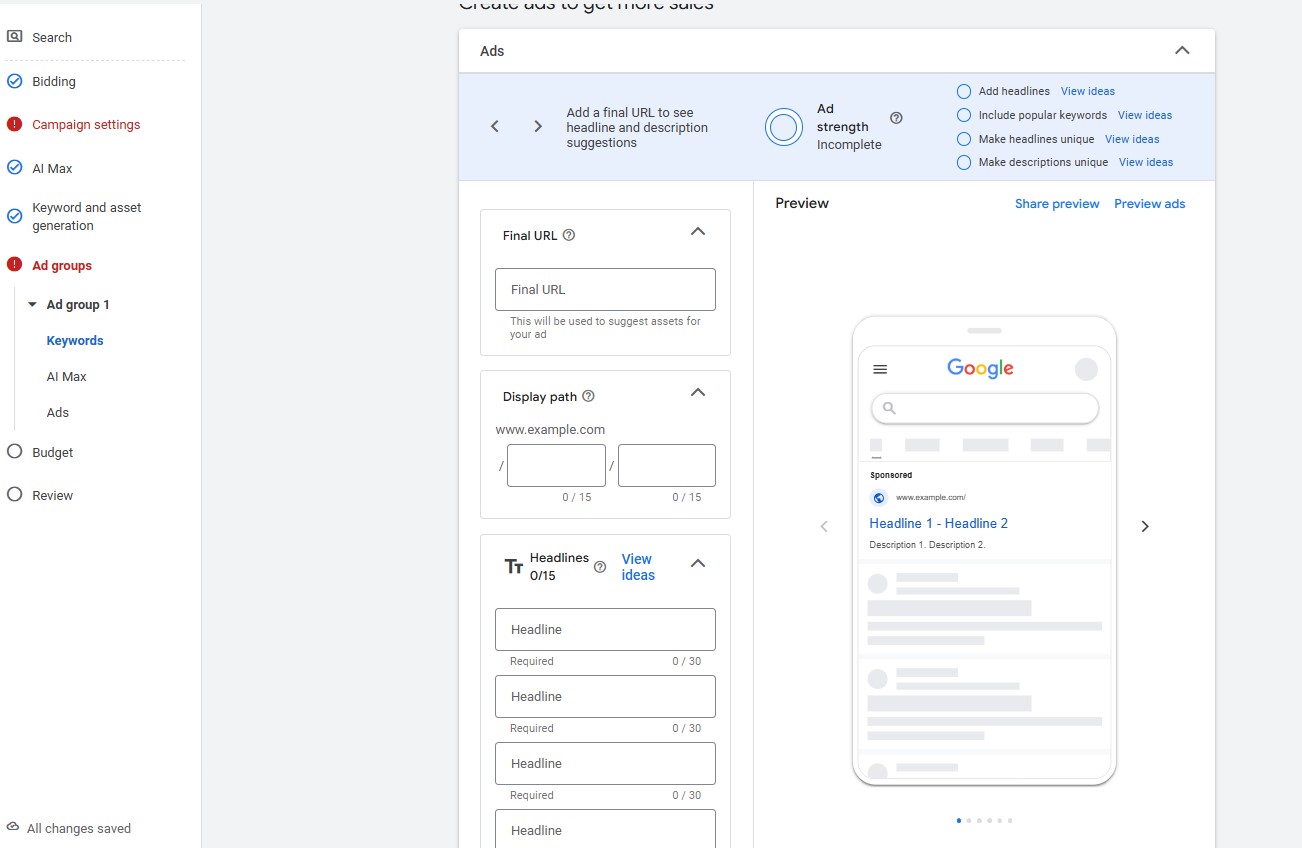Screen dimensions: 1302x848
Task: Click the Ad strength help icon
Action: click(x=896, y=118)
